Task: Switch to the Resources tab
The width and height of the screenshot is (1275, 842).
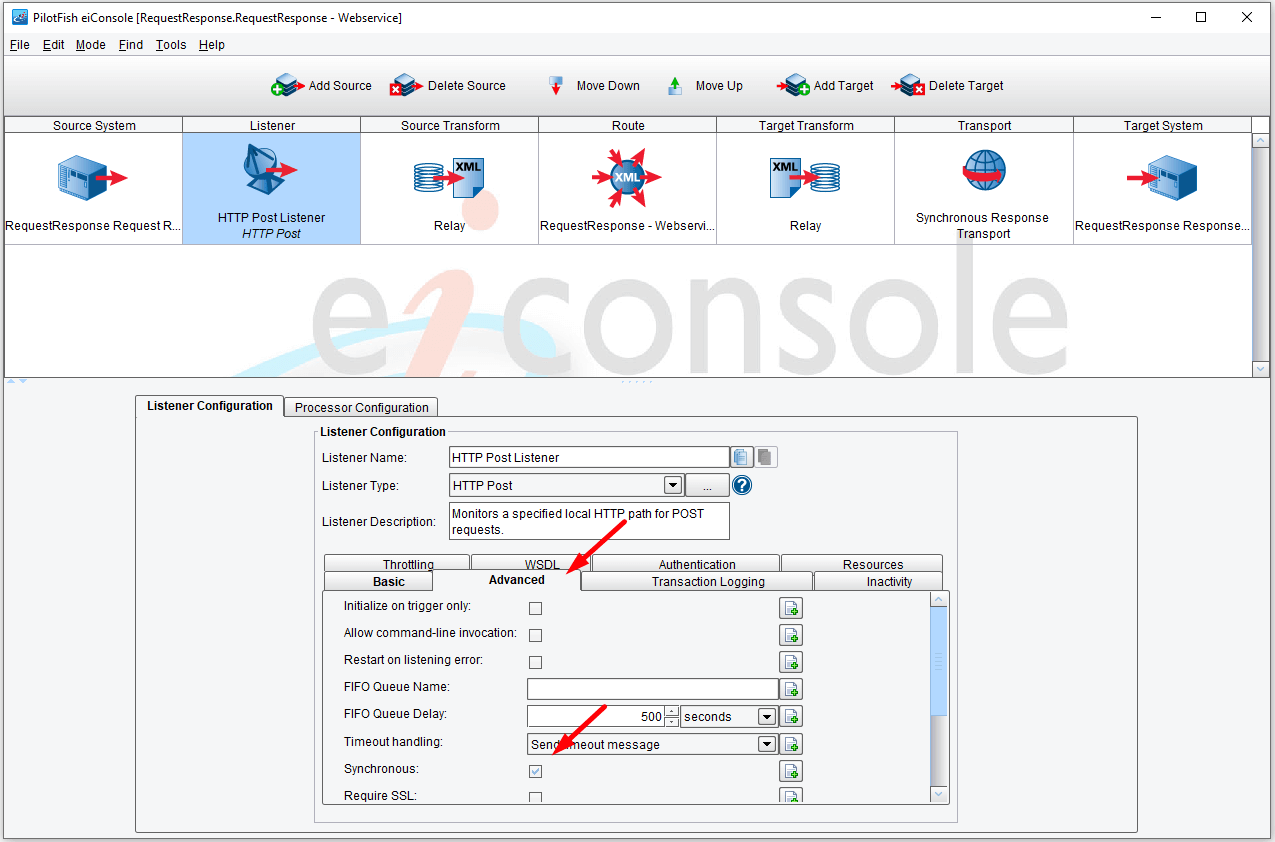Action: 862,564
